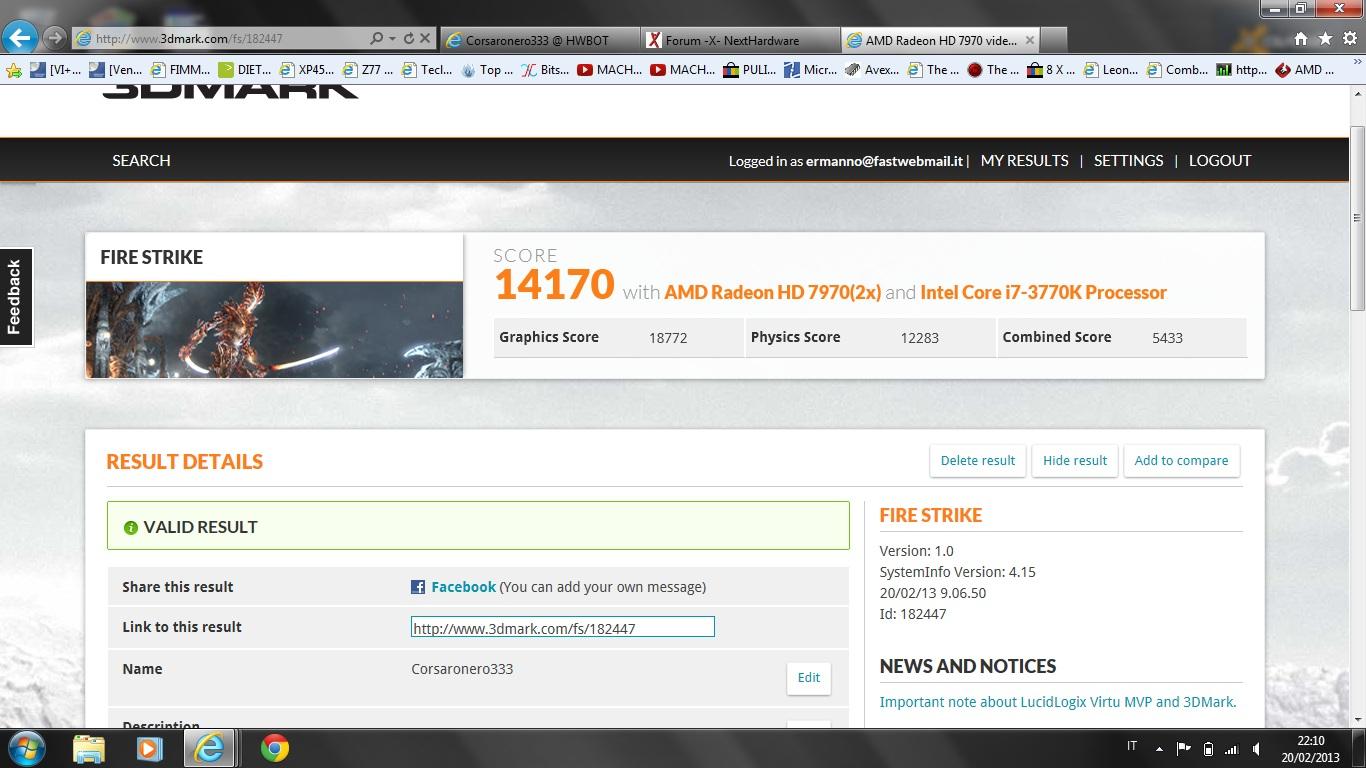1366x768 pixels.
Task: Show hidden system tray icons arrow
Action: click(1159, 748)
